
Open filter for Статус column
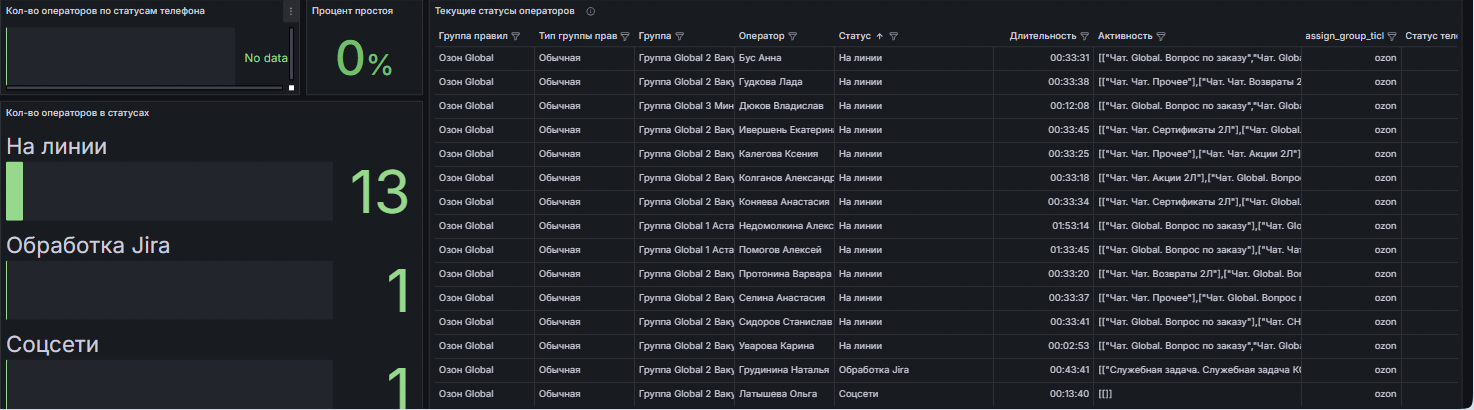point(894,36)
